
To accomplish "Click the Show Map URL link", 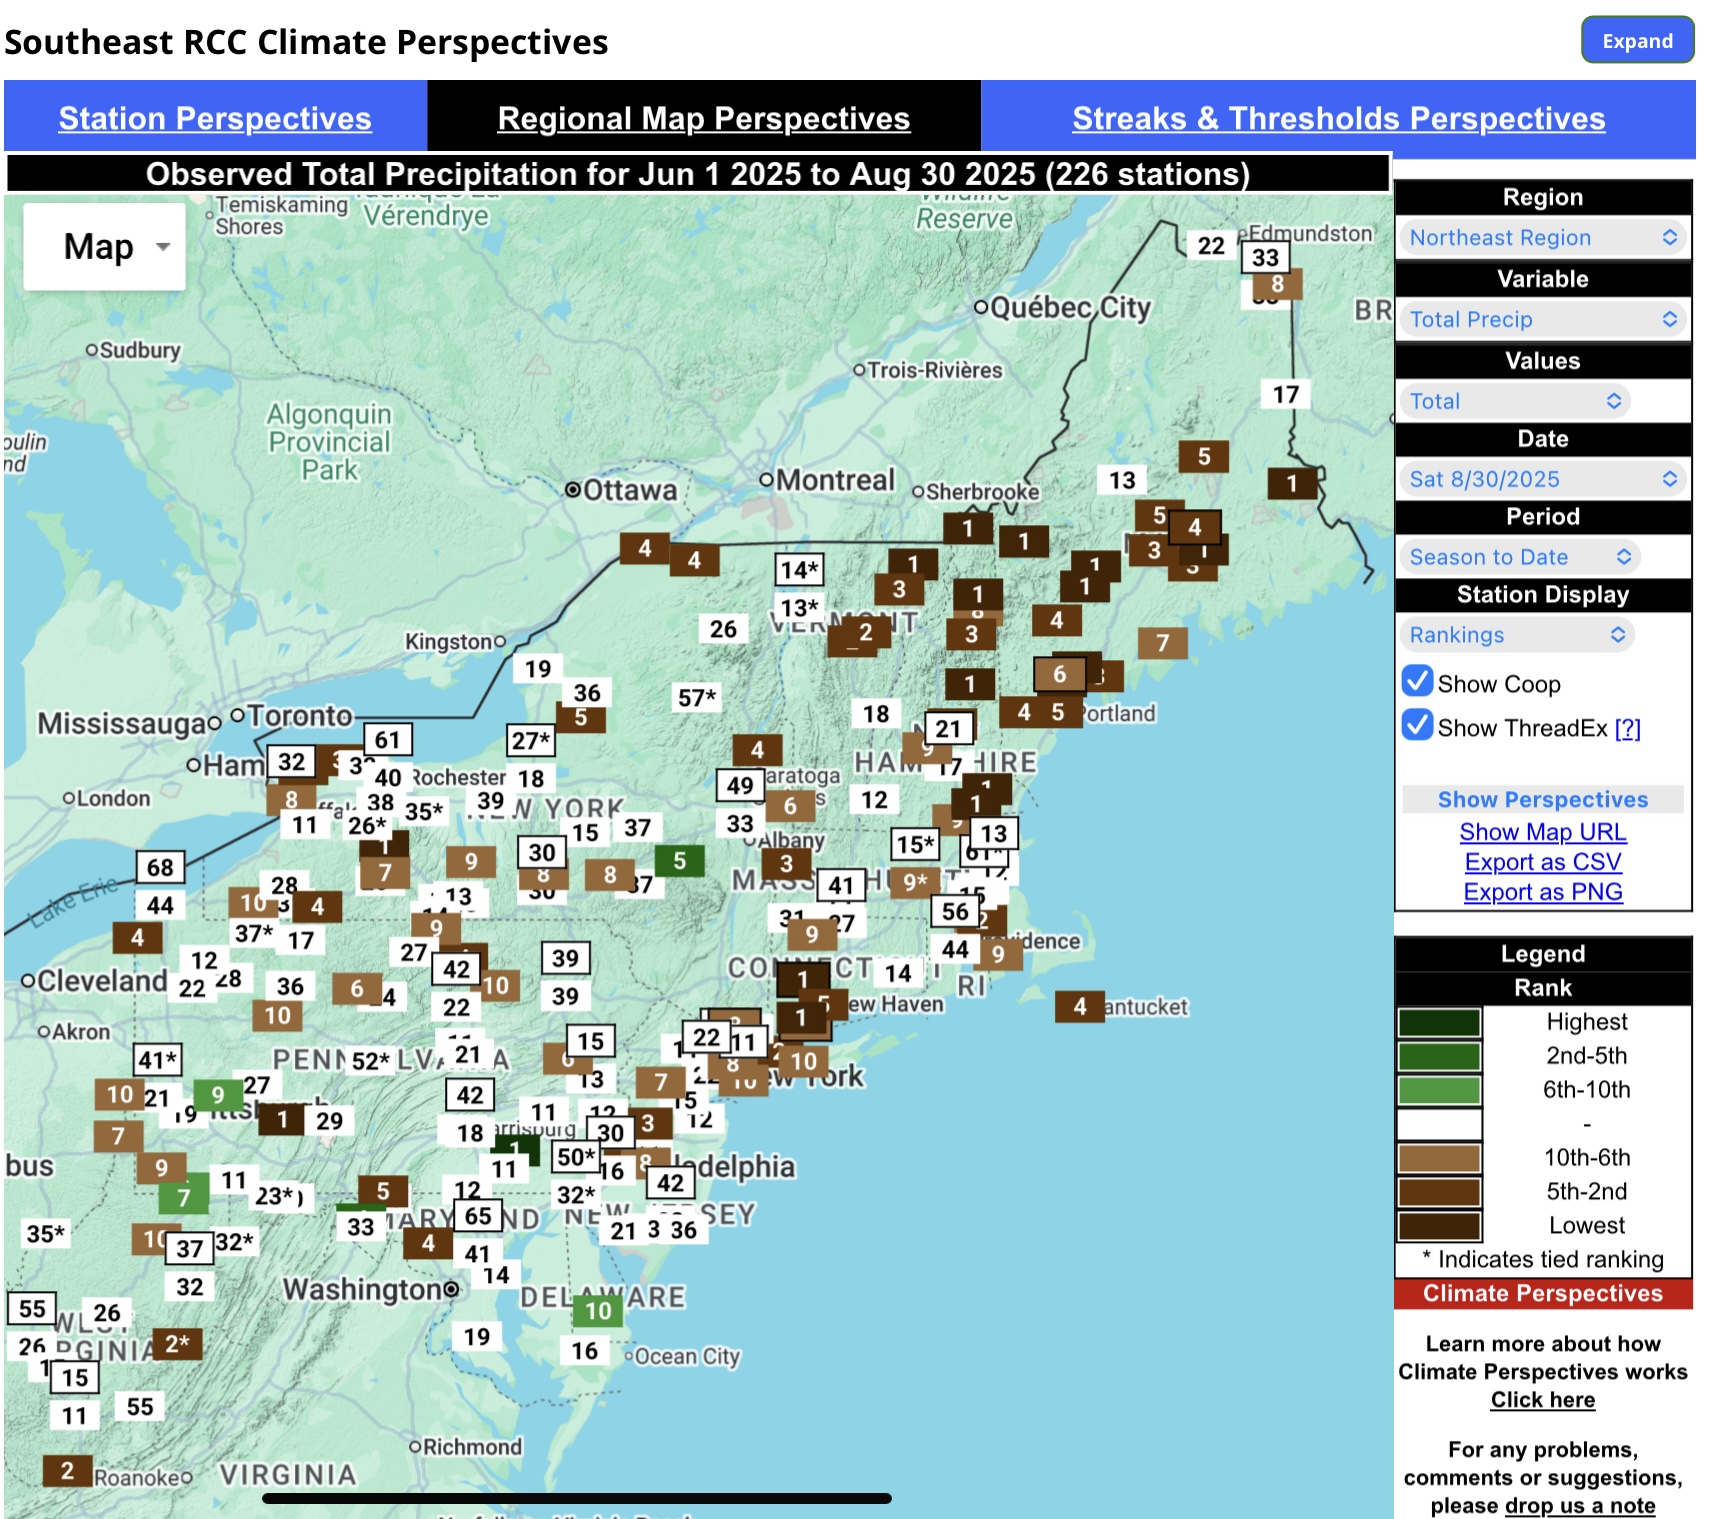I will coord(1542,832).
